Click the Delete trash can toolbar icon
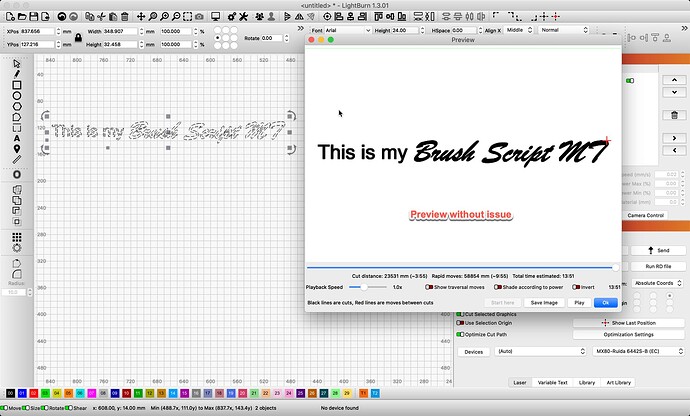Viewport: 690px width, 416px height. 125,17
